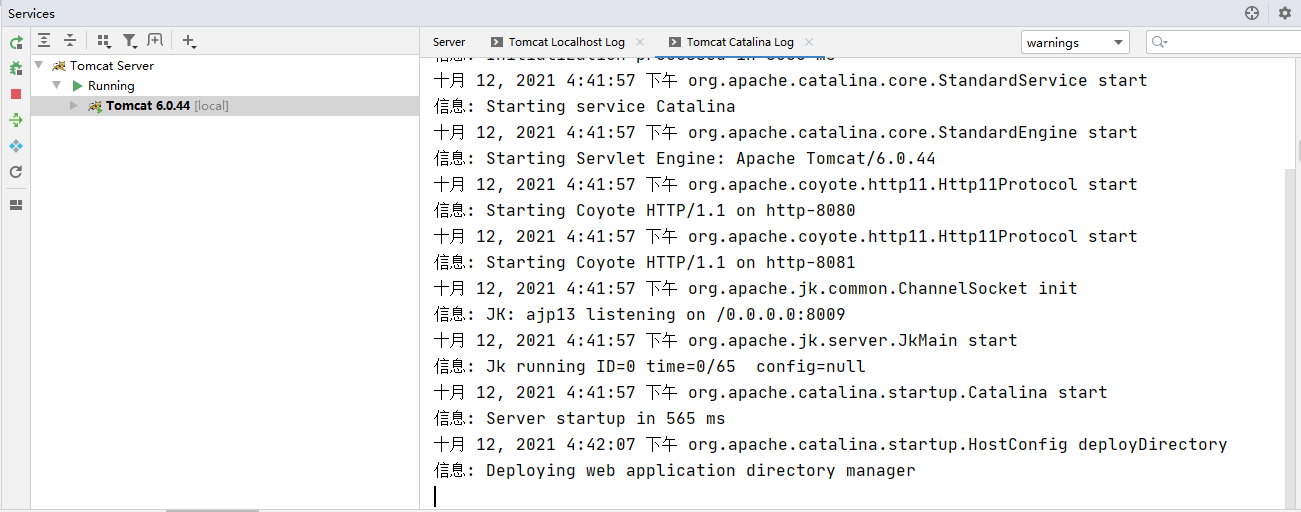
Task: Expand all services in the tree
Action: [44, 40]
